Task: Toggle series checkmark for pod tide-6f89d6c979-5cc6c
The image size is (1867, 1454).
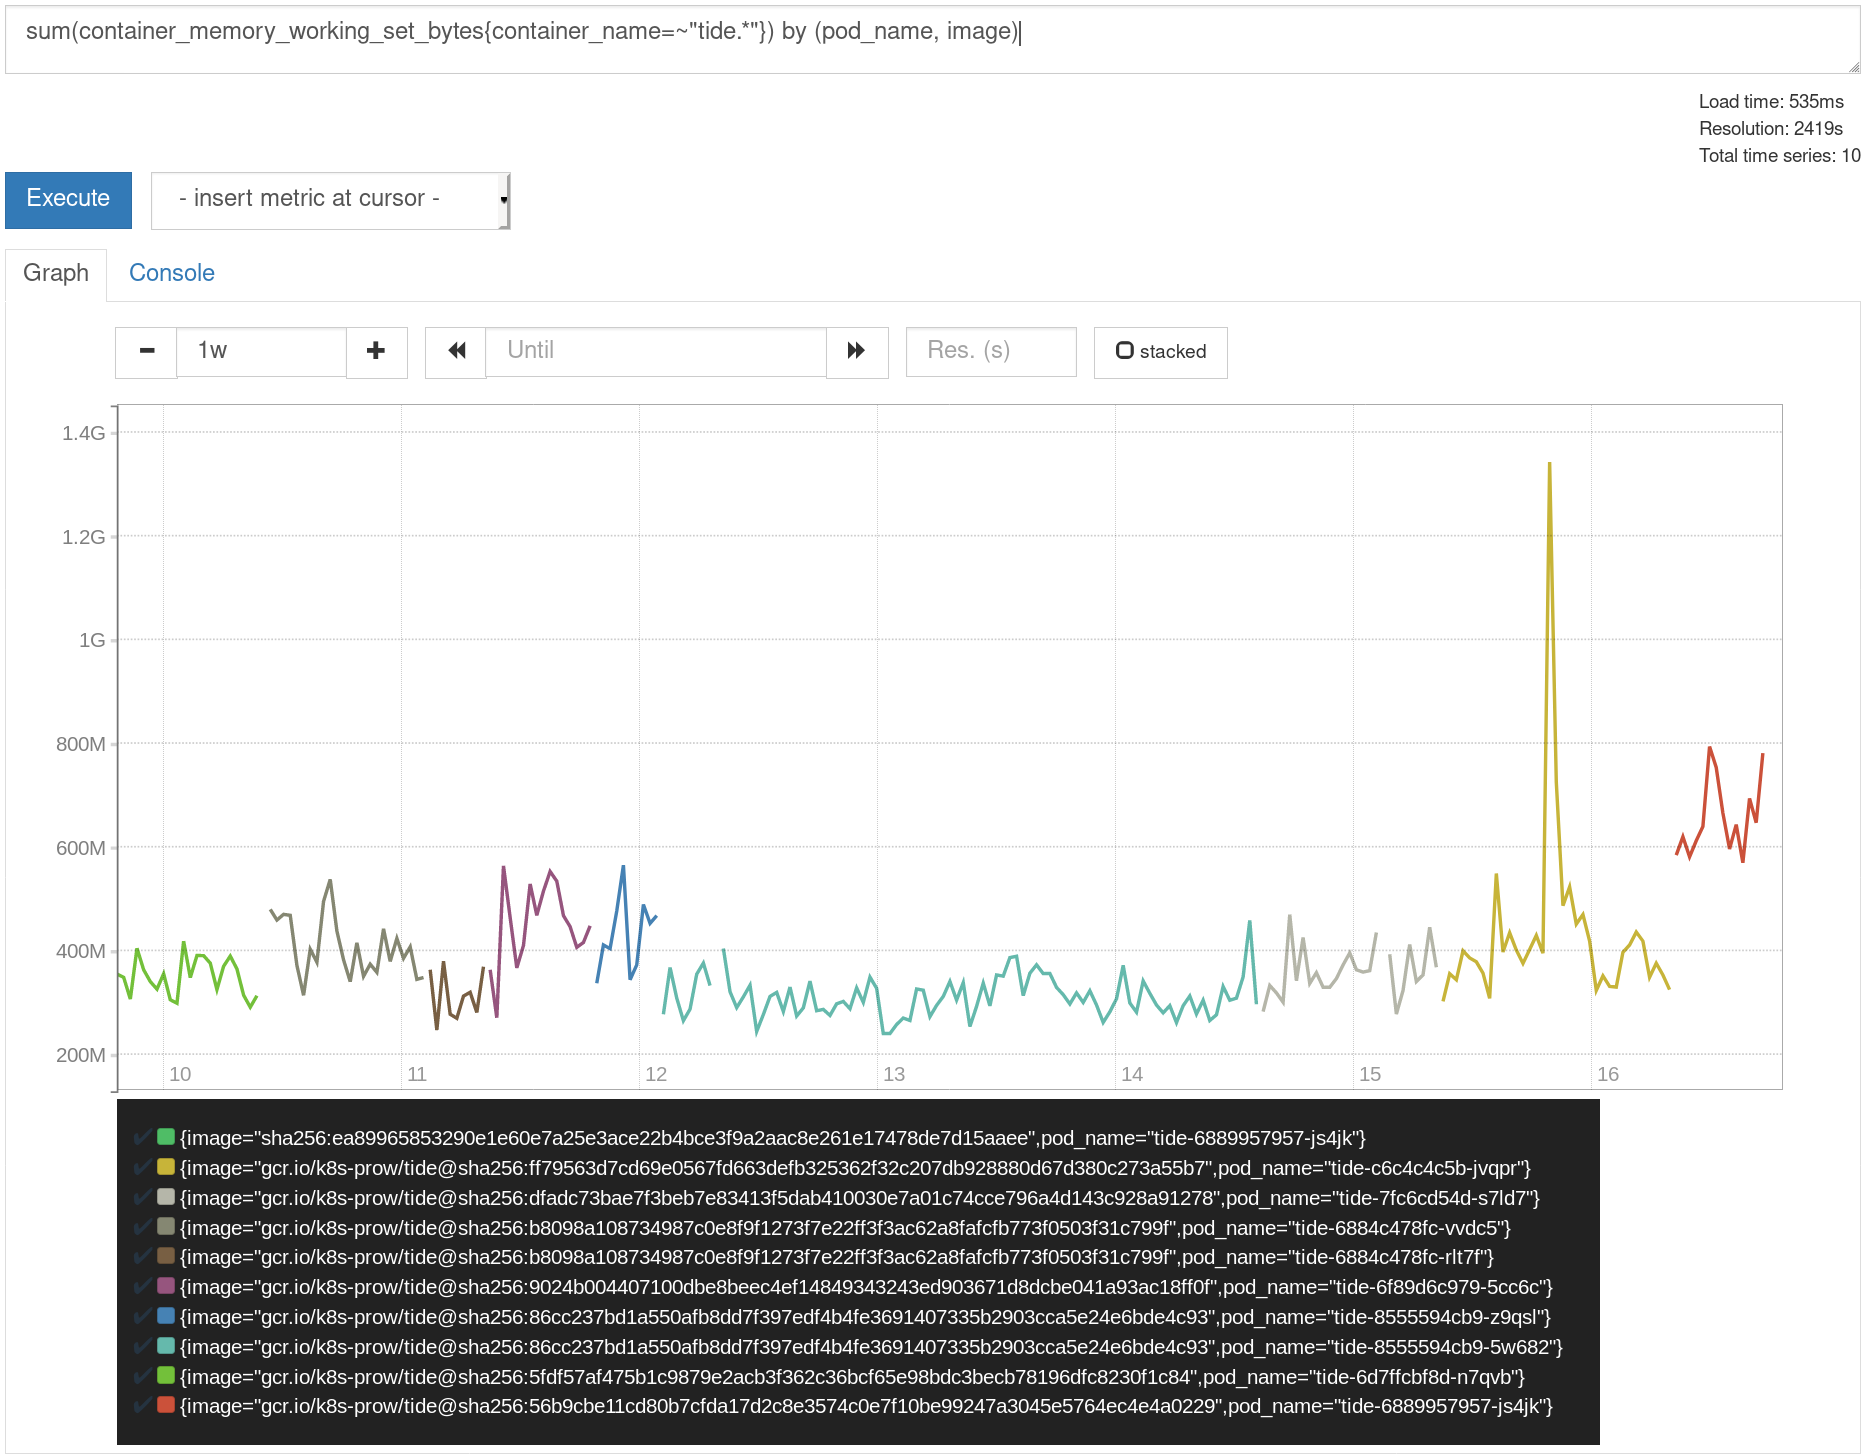Action: click(x=143, y=1286)
